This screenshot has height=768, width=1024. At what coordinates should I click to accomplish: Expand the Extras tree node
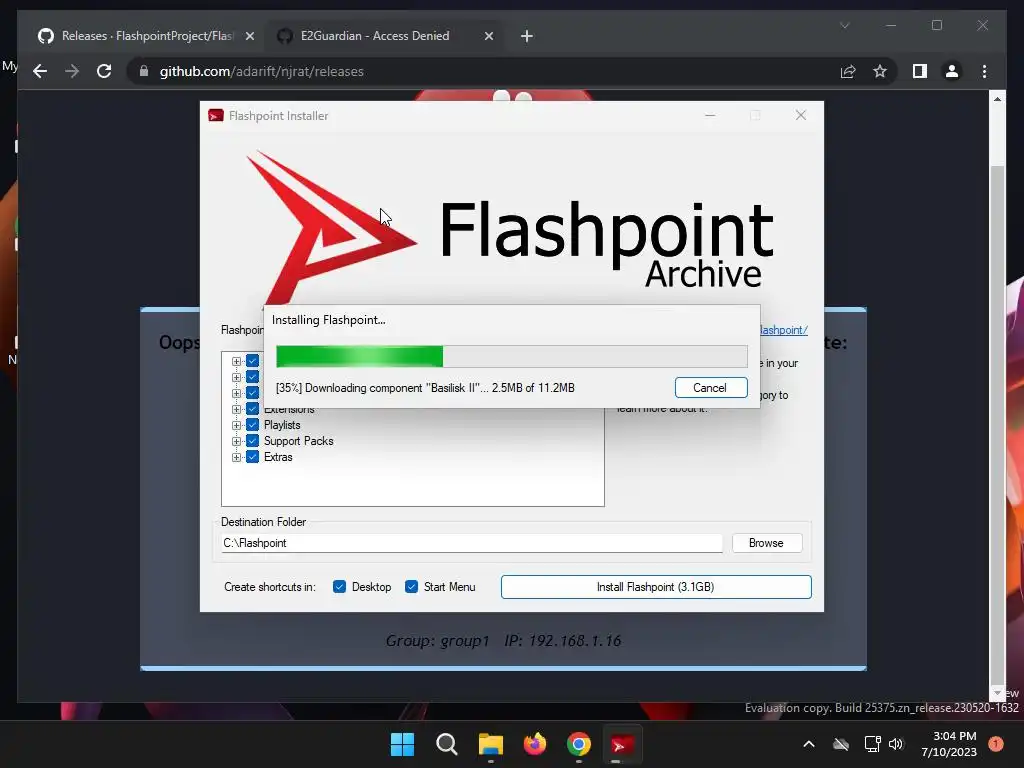(x=236, y=457)
